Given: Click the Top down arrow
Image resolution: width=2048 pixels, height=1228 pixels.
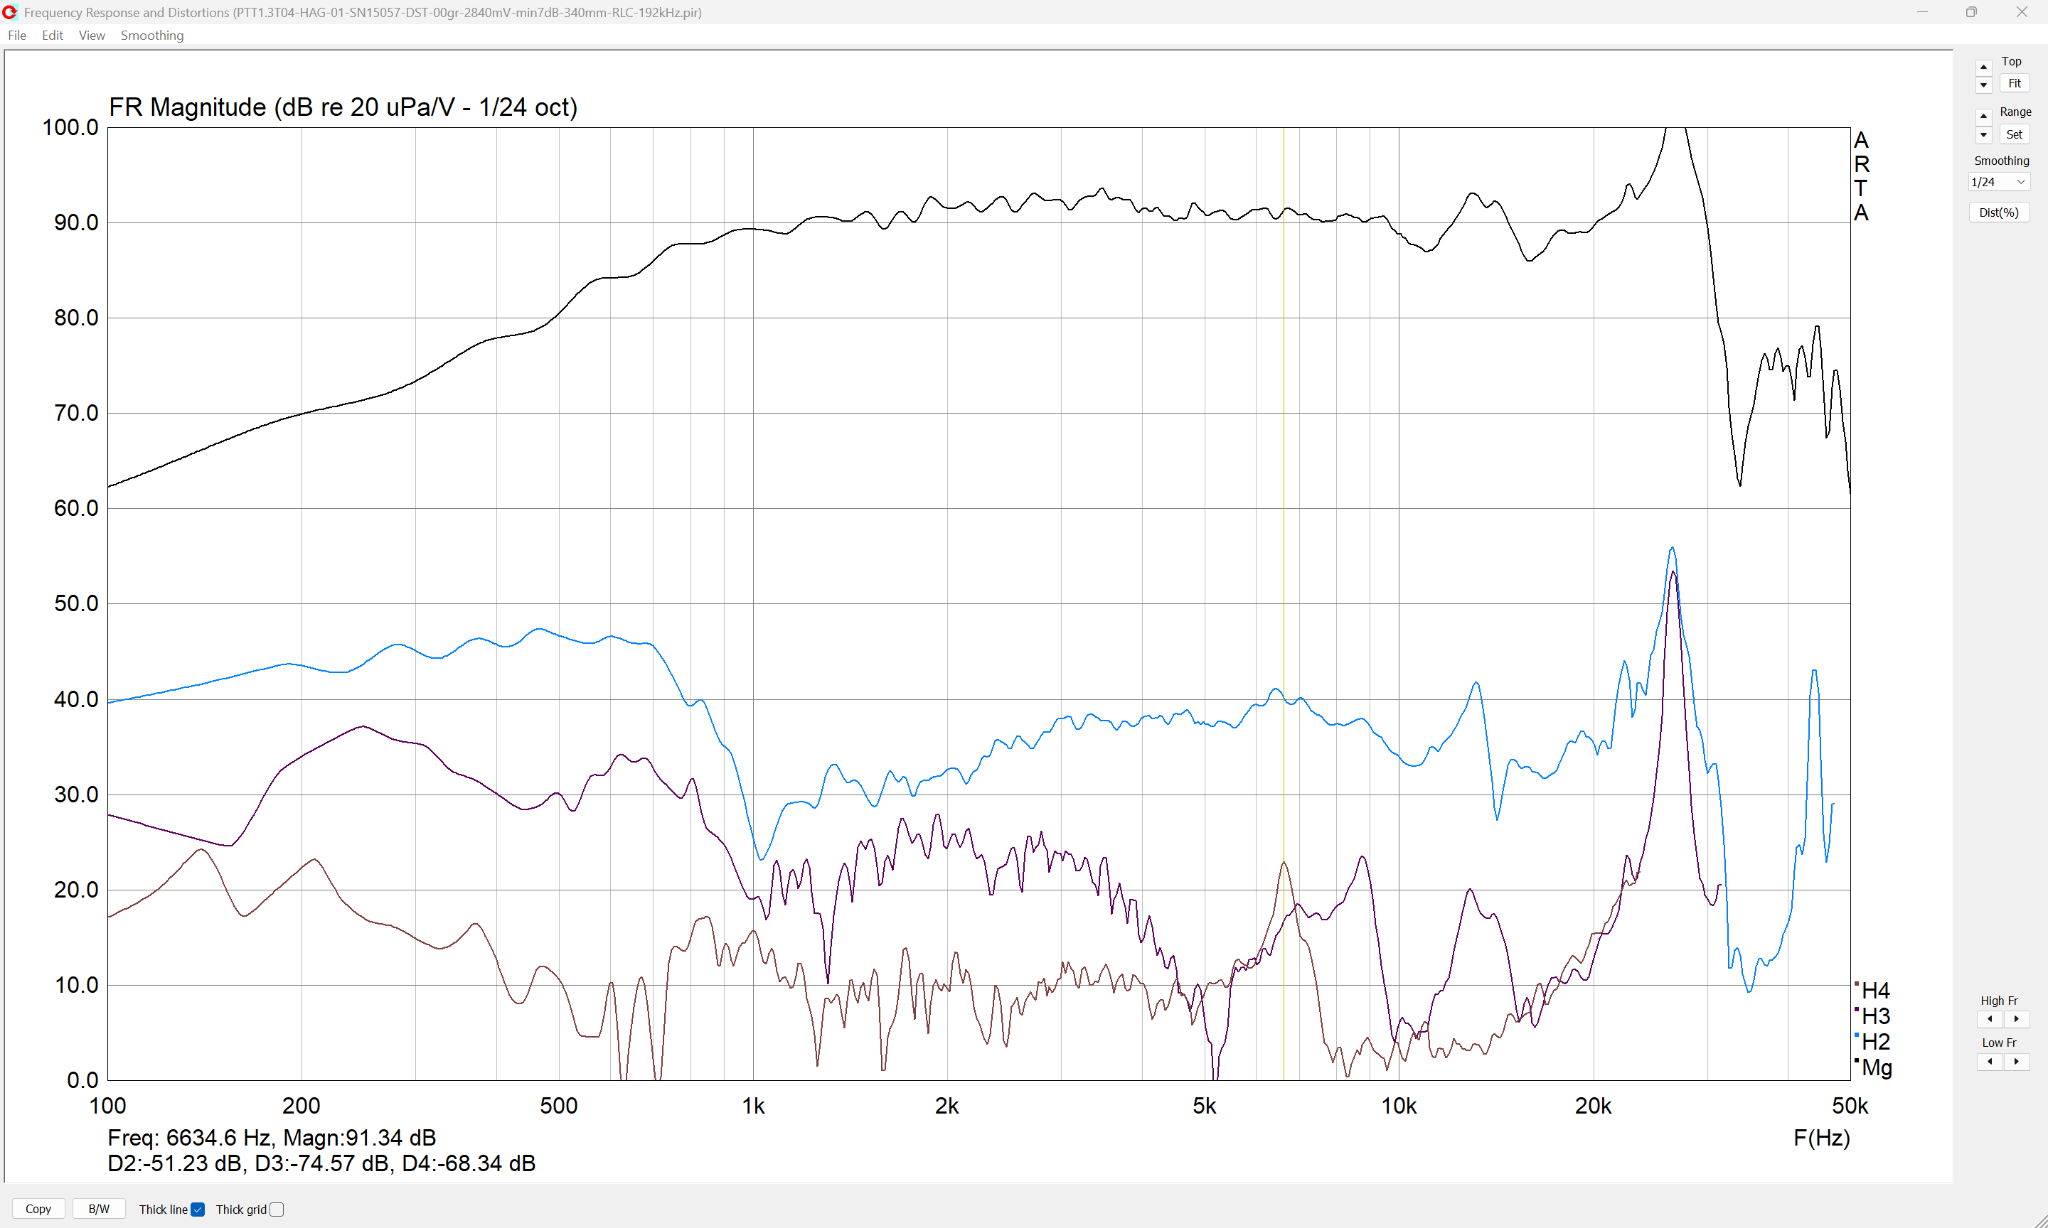Looking at the screenshot, I should [1984, 84].
